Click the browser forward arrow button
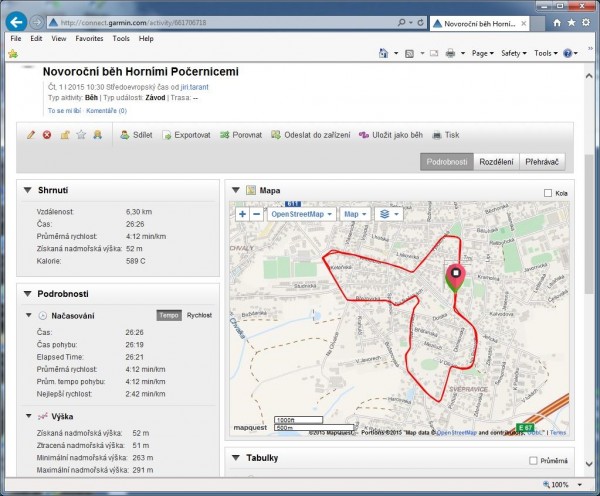The height and width of the screenshot is (496, 600). click(x=37, y=23)
